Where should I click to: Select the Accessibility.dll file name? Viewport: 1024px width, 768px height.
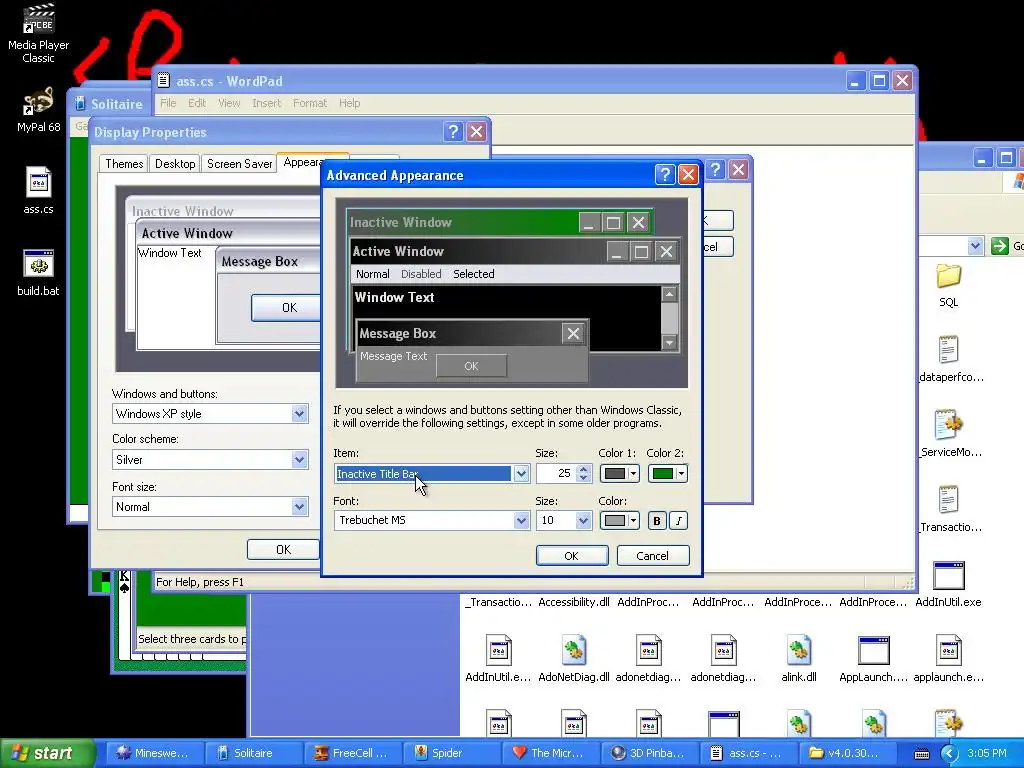coord(574,602)
